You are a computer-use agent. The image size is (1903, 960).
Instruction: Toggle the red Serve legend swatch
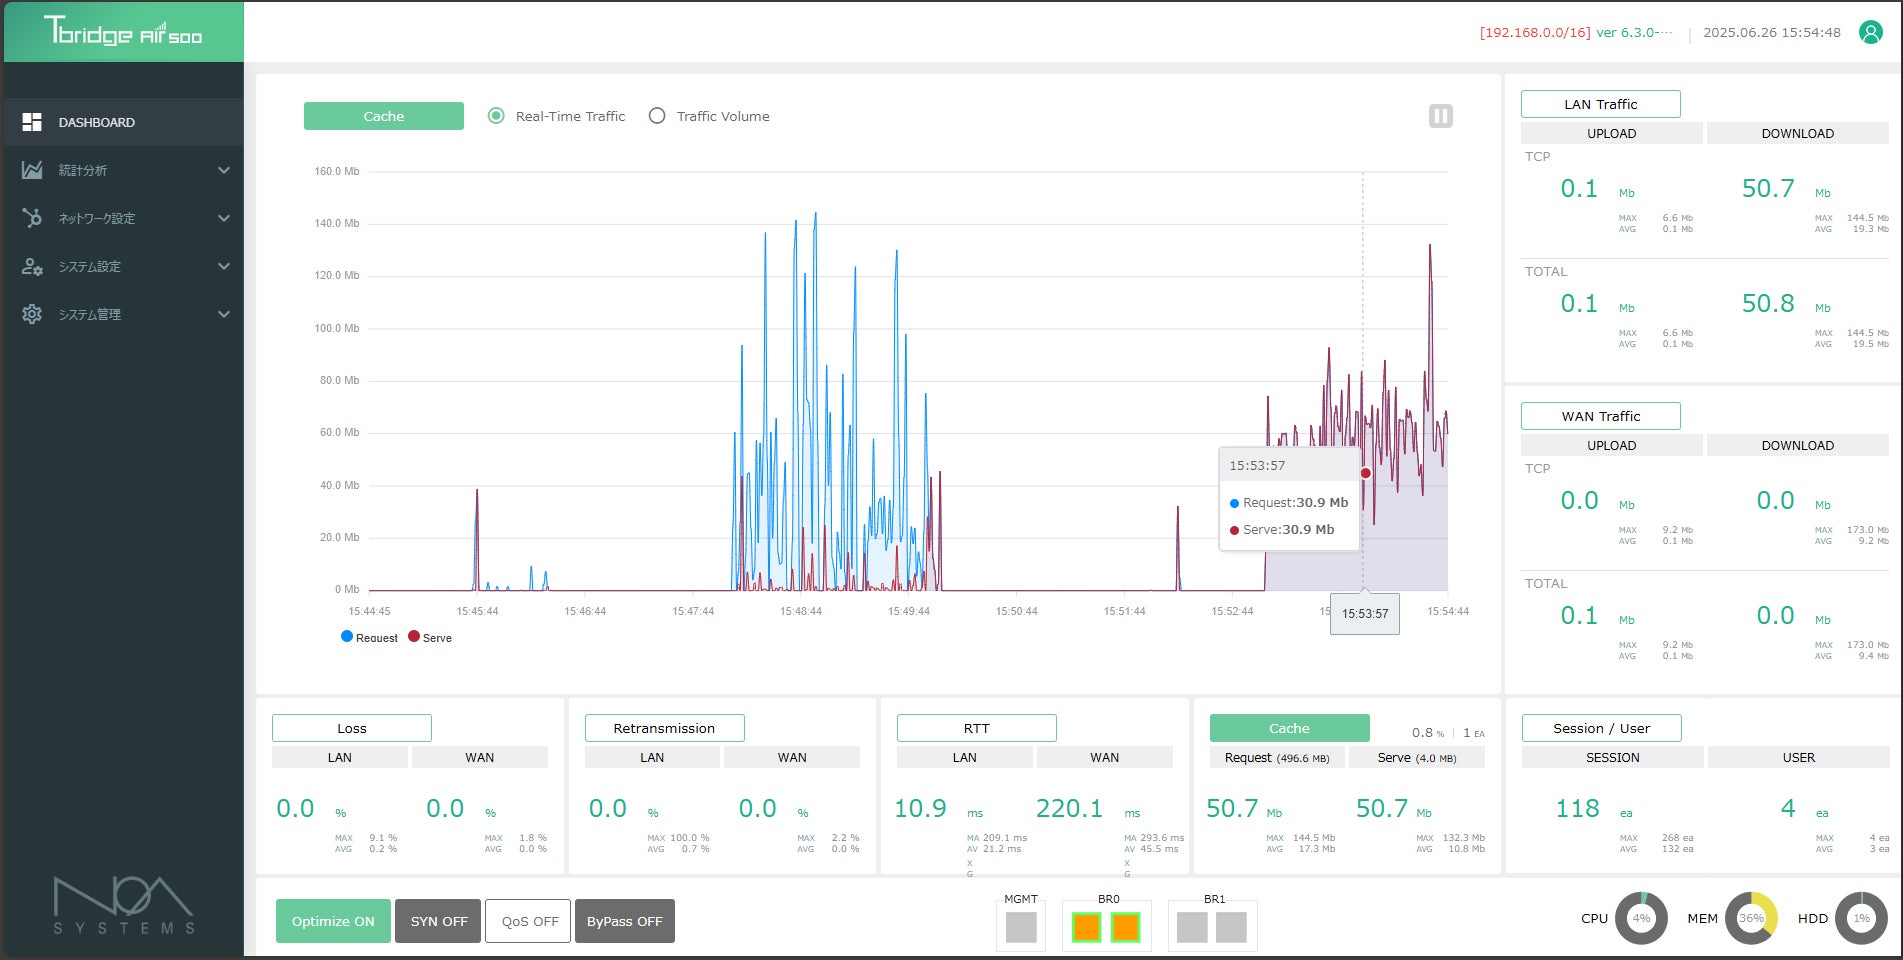414,637
